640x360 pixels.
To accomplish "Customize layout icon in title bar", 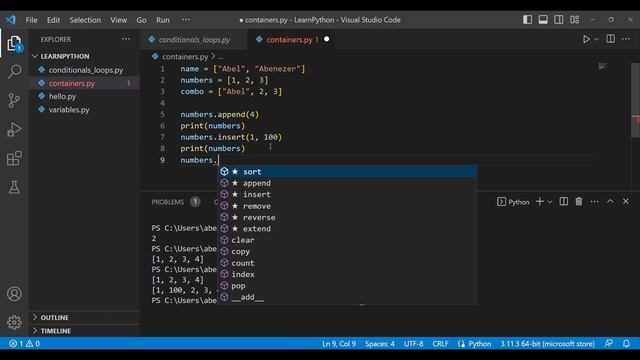I will pos(575,20).
